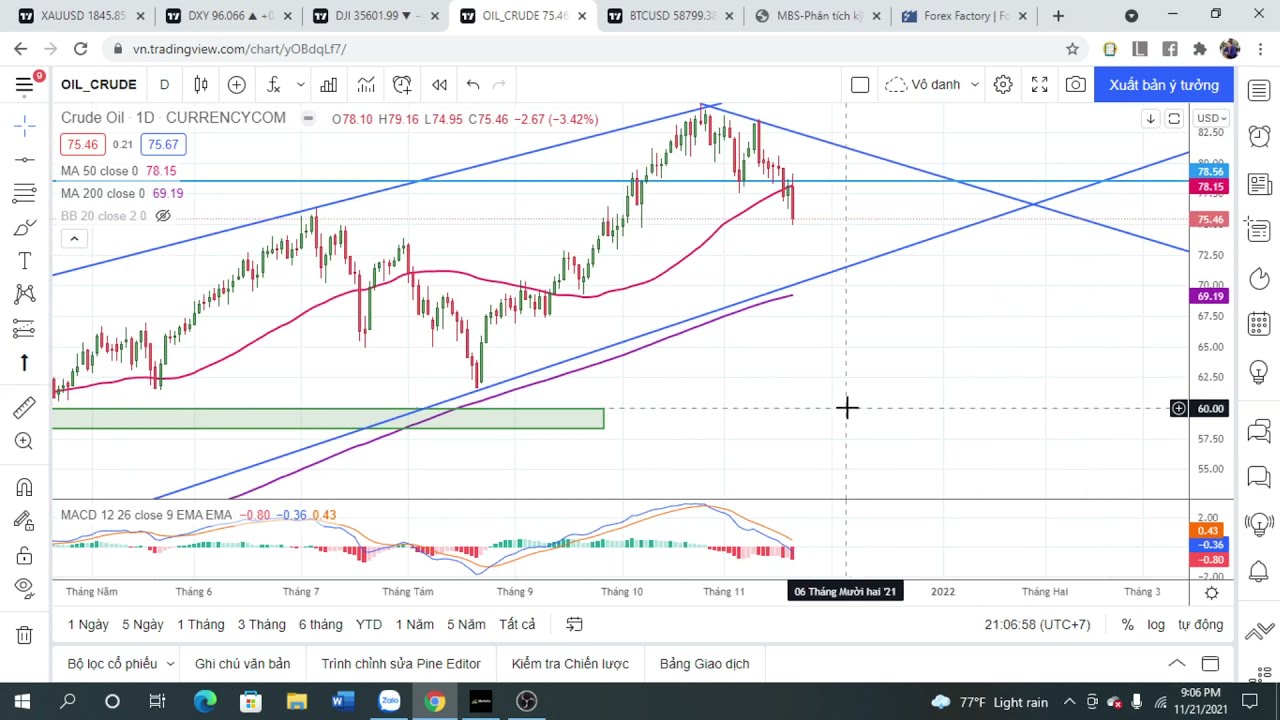Select the 1 Tháng range

click(201, 624)
